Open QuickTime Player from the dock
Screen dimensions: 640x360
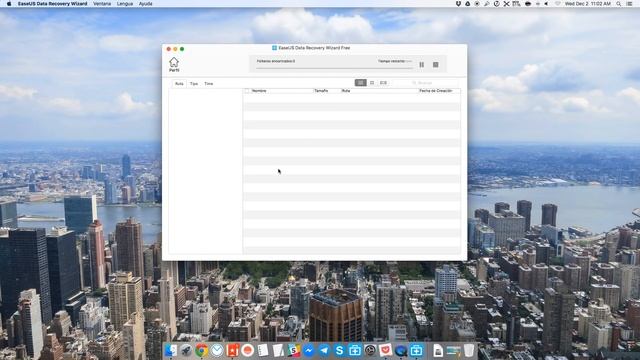(401, 350)
